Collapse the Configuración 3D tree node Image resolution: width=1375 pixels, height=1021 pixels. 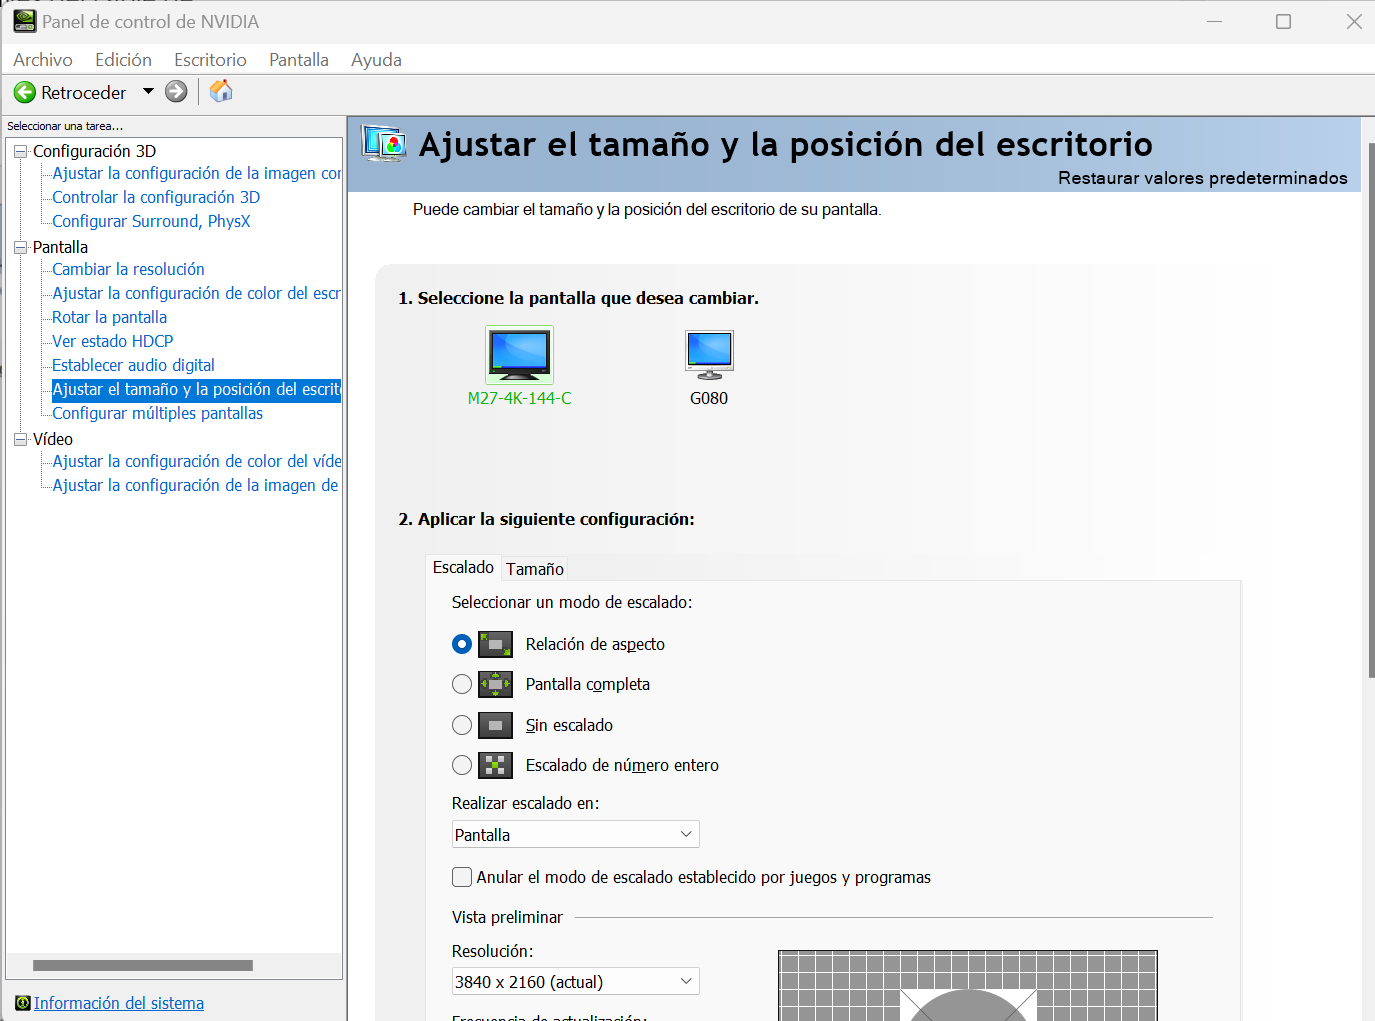click(20, 151)
